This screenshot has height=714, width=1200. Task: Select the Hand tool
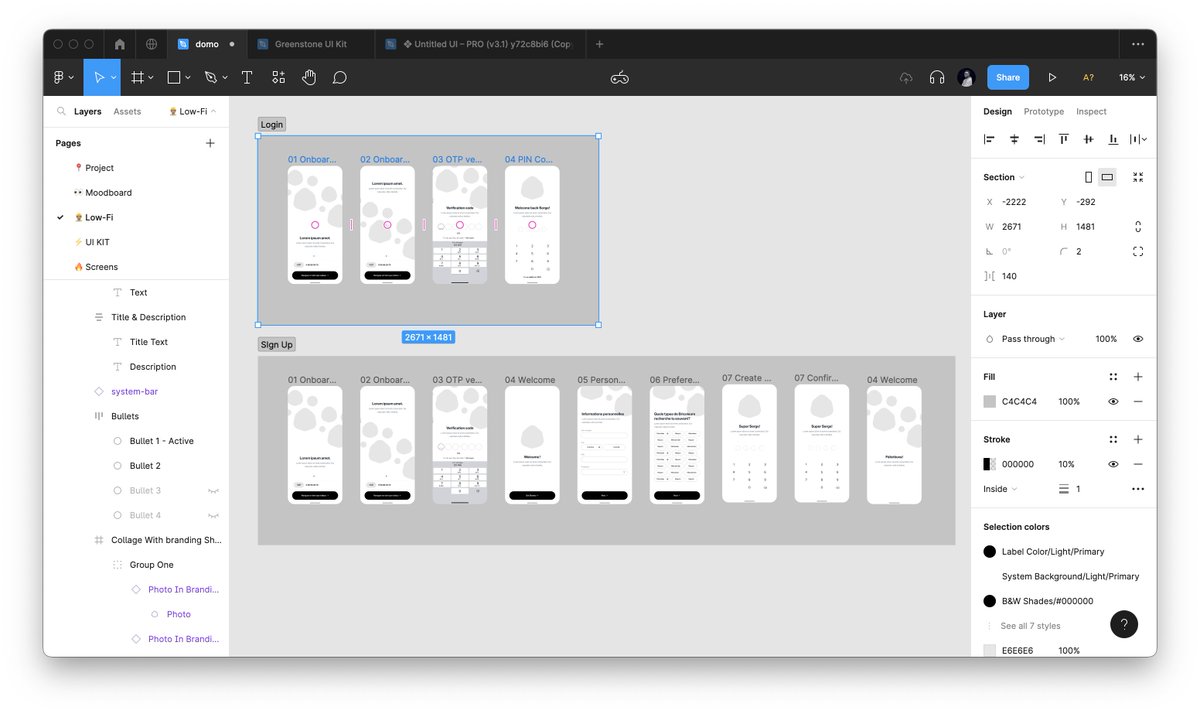coord(309,77)
